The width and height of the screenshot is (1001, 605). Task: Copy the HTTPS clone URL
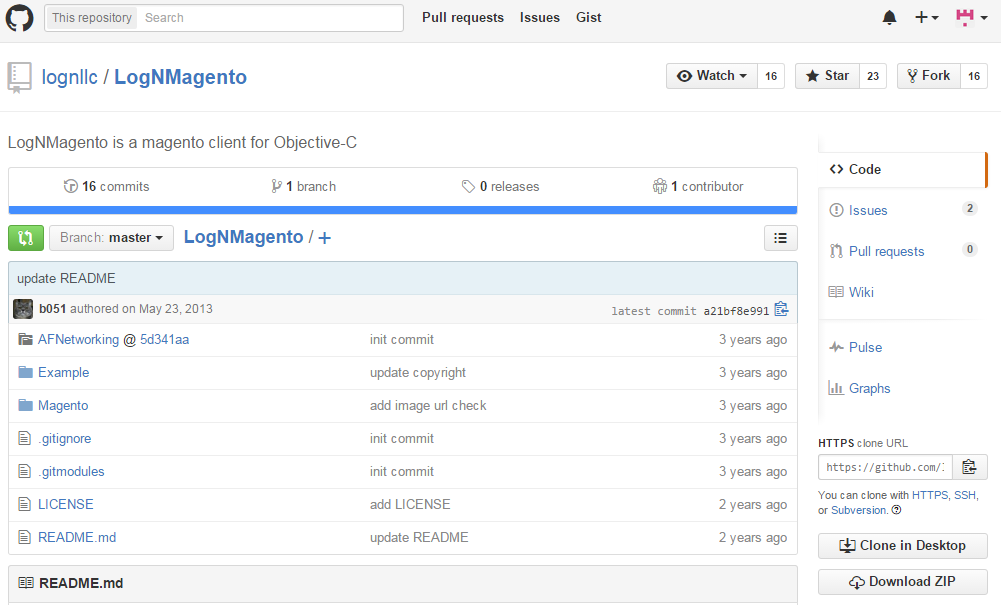click(x=969, y=467)
